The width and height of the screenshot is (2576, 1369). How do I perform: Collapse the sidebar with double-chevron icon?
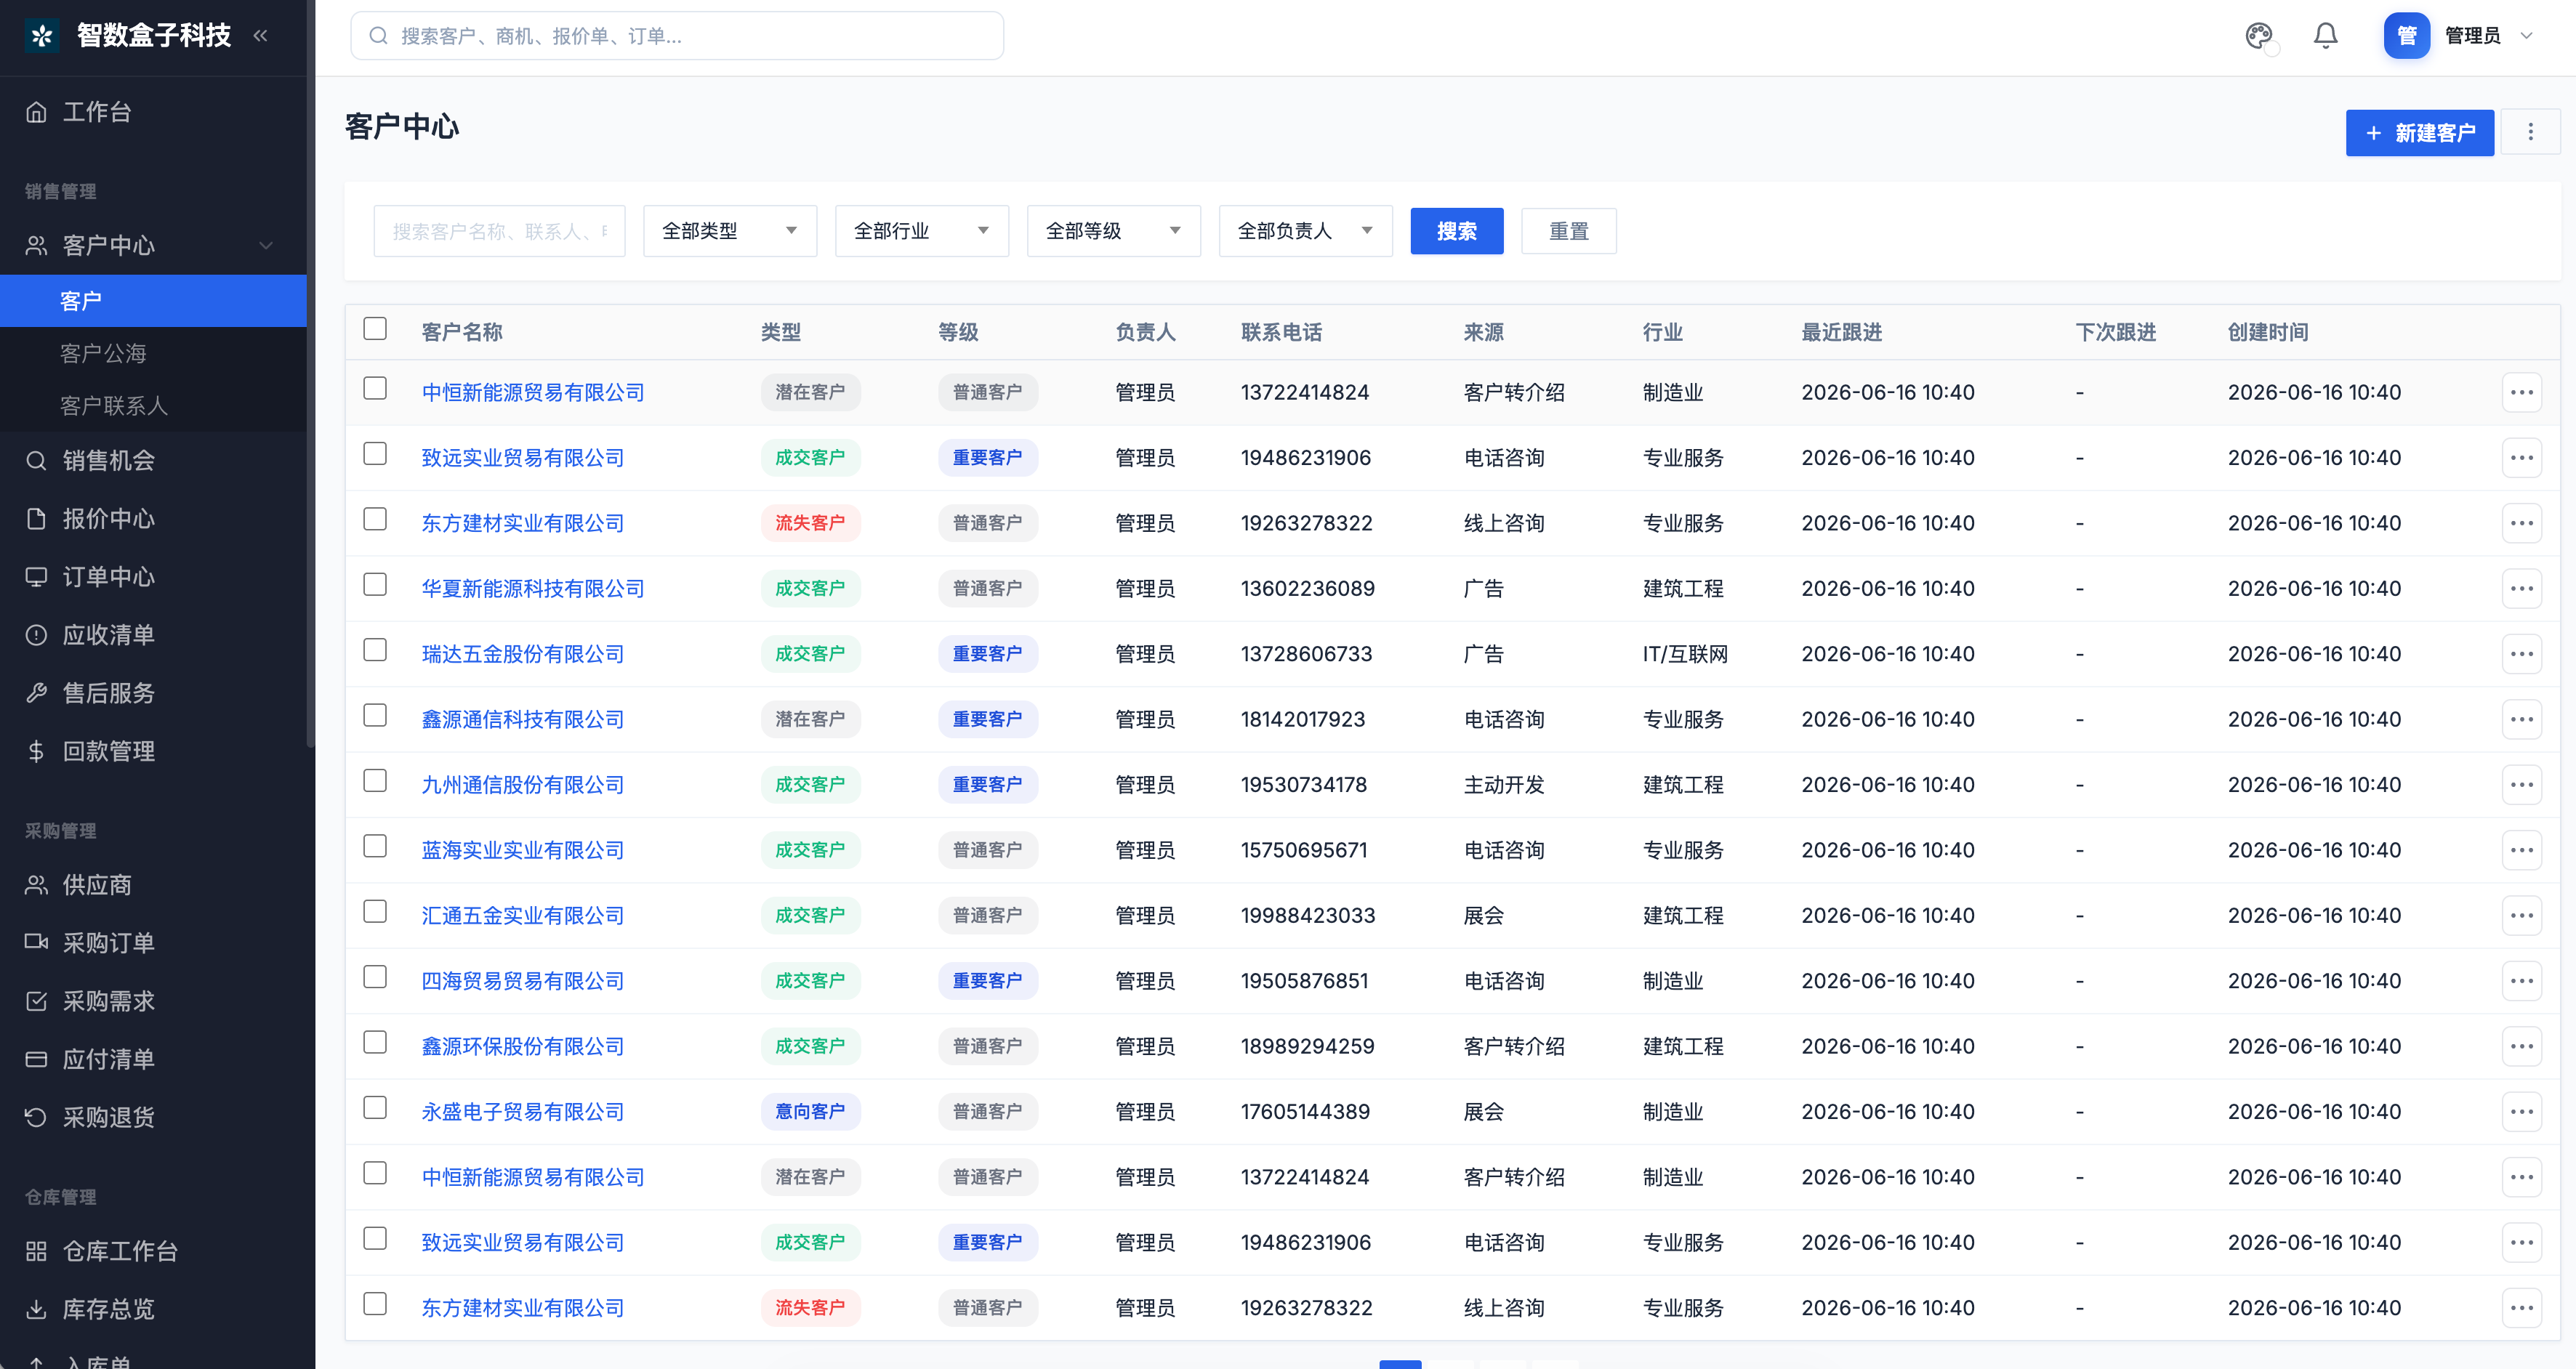pos(260,36)
